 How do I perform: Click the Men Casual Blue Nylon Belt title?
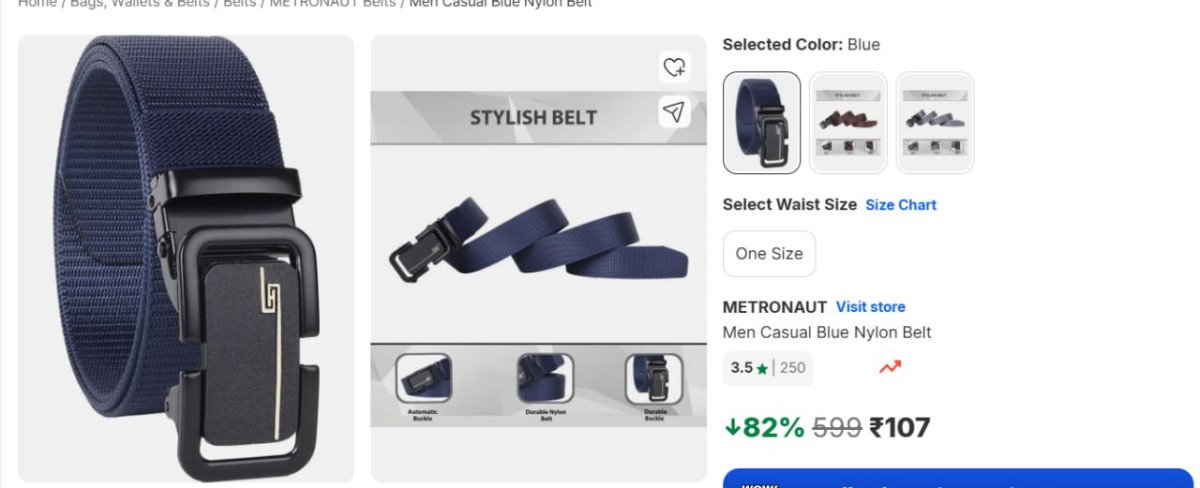tap(827, 332)
